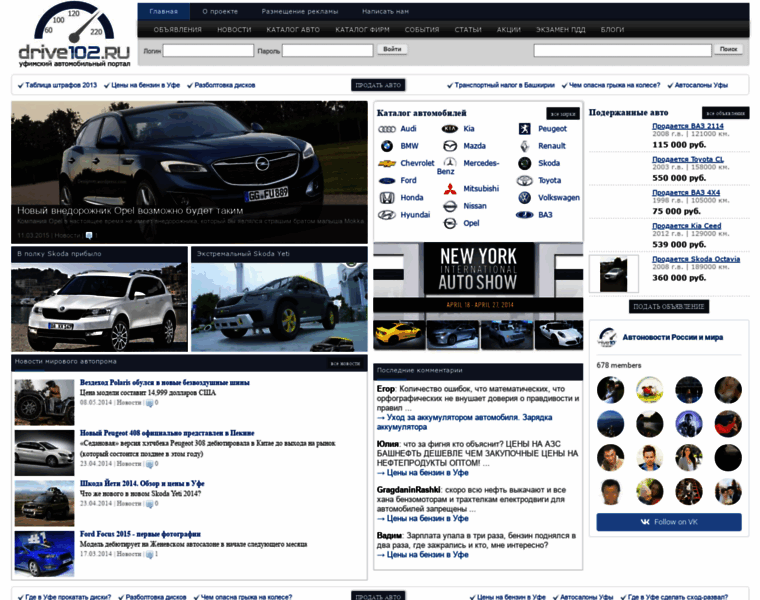Viewport: 760px width, 600px height.
Task: Click the Opel logo icon in catalog
Action: pos(450,223)
